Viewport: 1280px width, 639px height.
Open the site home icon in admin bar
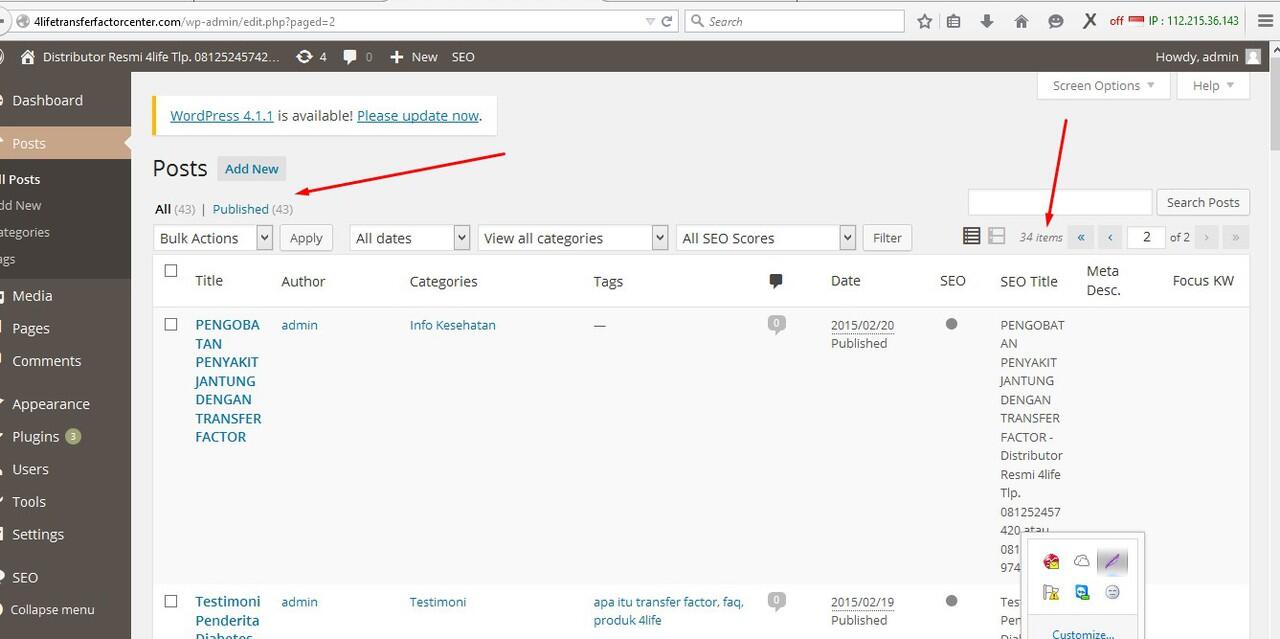(28, 57)
